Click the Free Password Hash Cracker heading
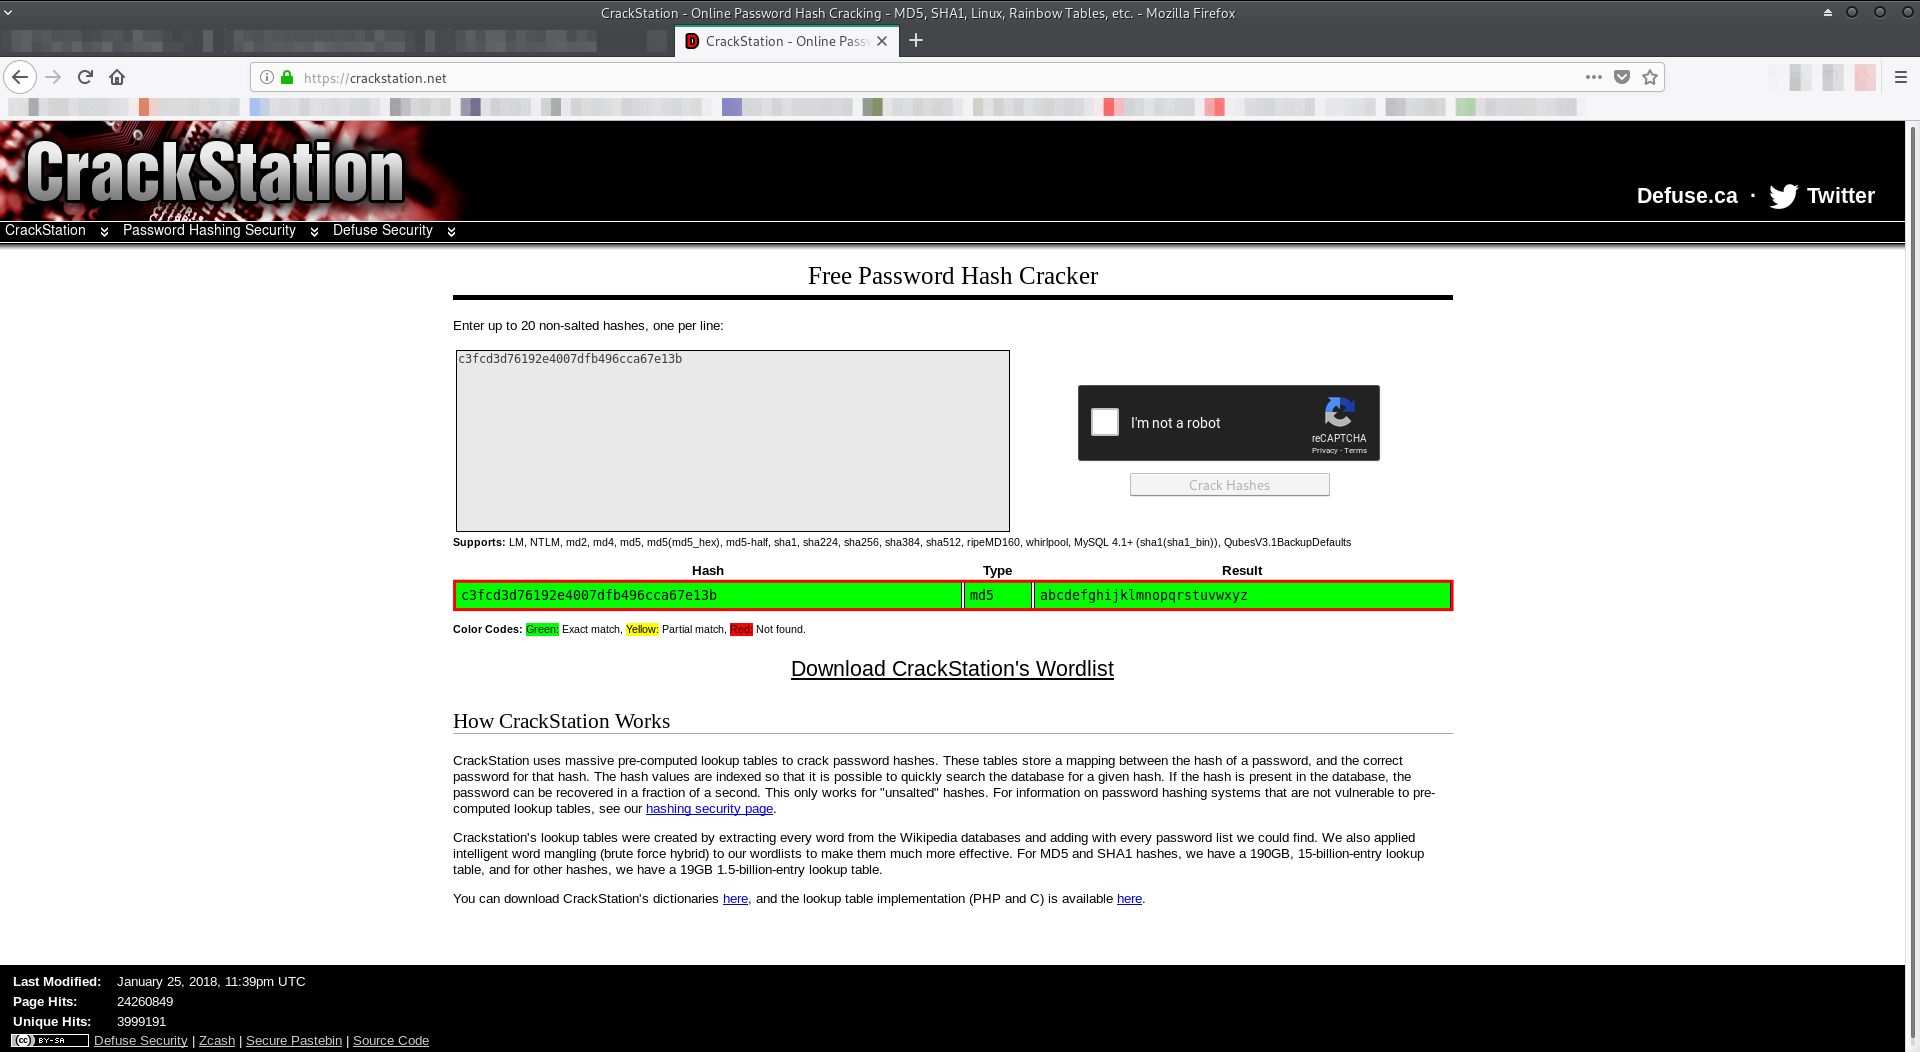The height and width of the screenshot is (1052, 1920). coord(953,276)
